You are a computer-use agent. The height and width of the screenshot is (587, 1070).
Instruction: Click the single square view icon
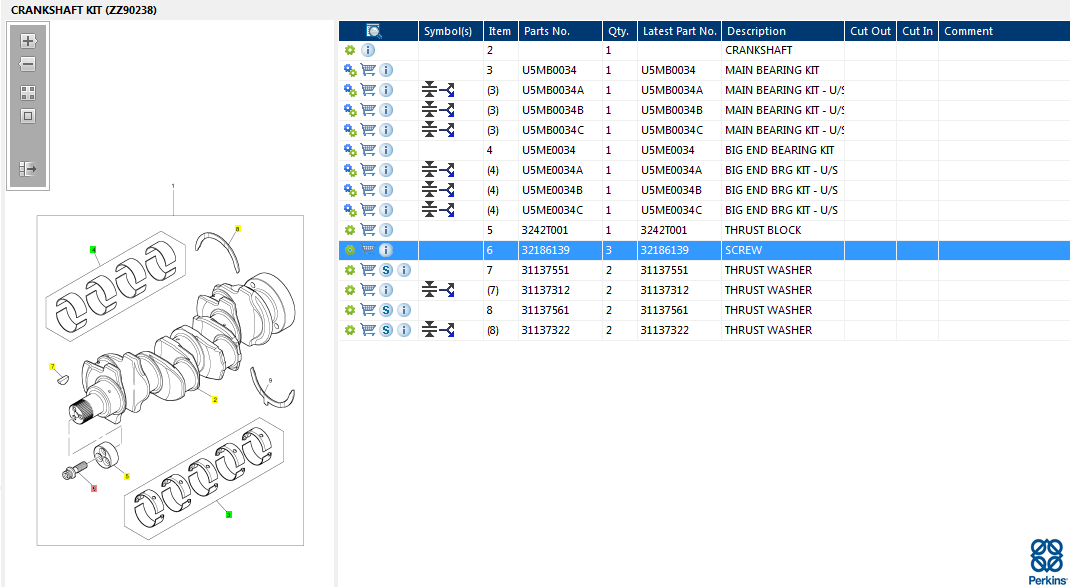pos(28,116)
